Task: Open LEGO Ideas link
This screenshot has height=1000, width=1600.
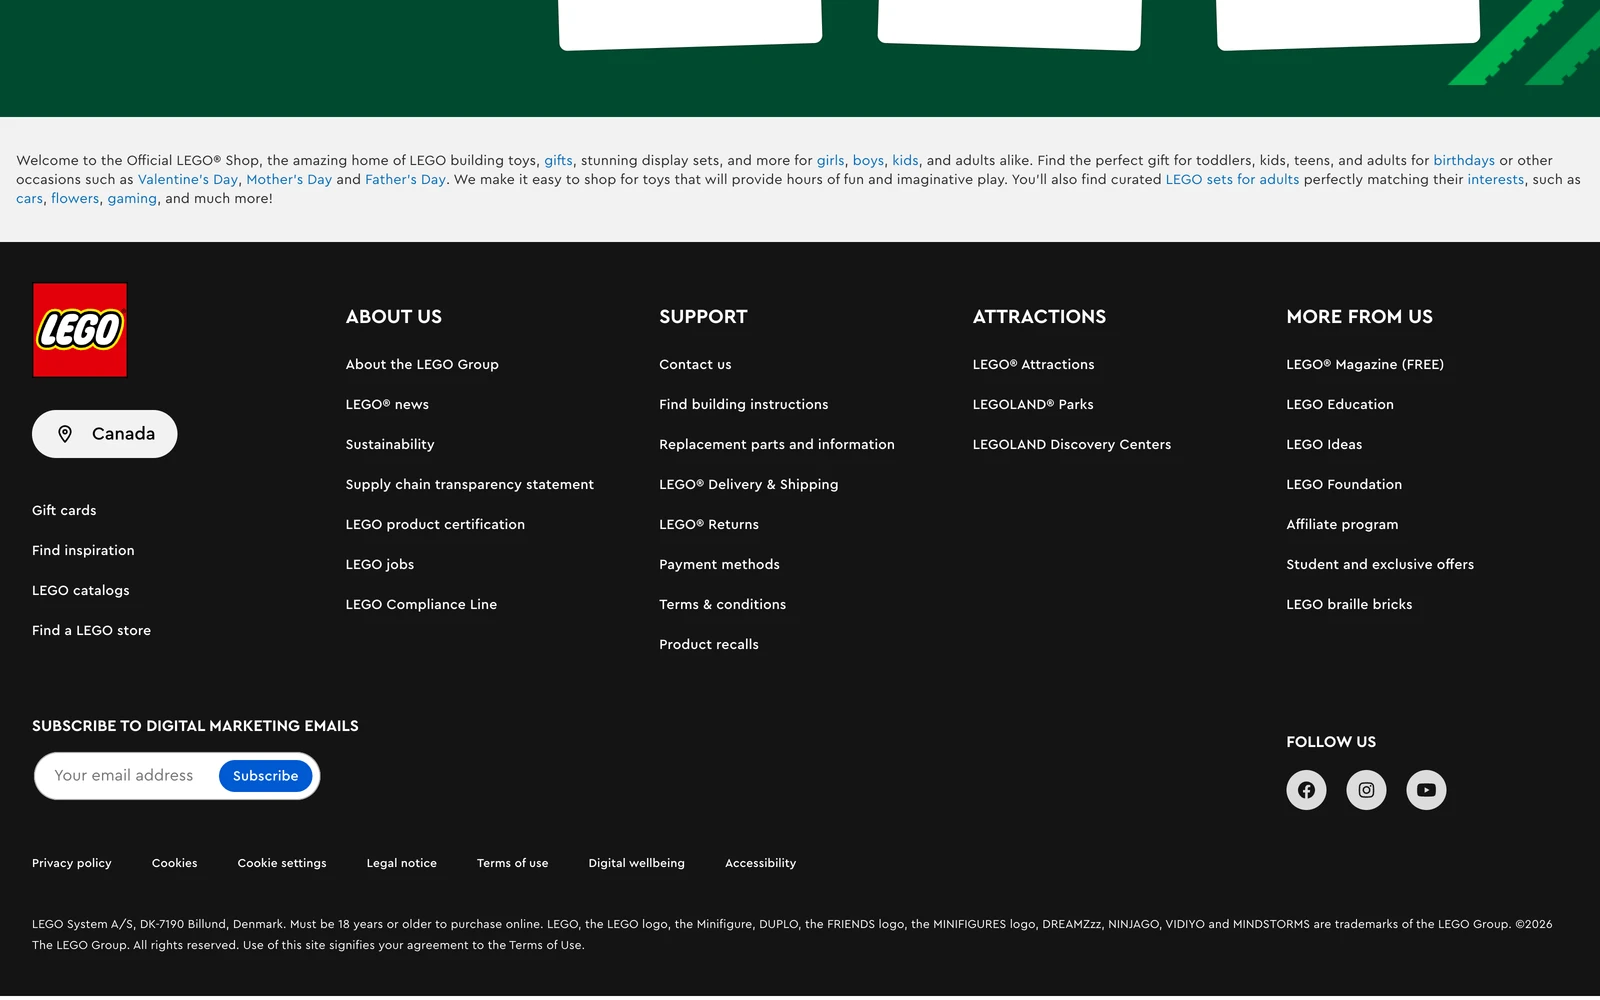Action: 1324,444
